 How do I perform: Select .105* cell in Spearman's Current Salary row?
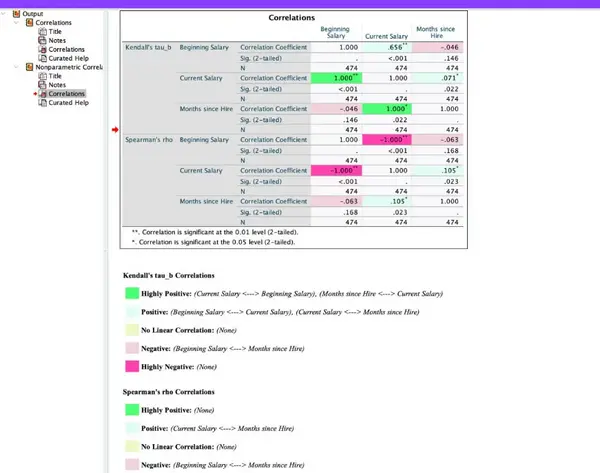coord(437,170)
